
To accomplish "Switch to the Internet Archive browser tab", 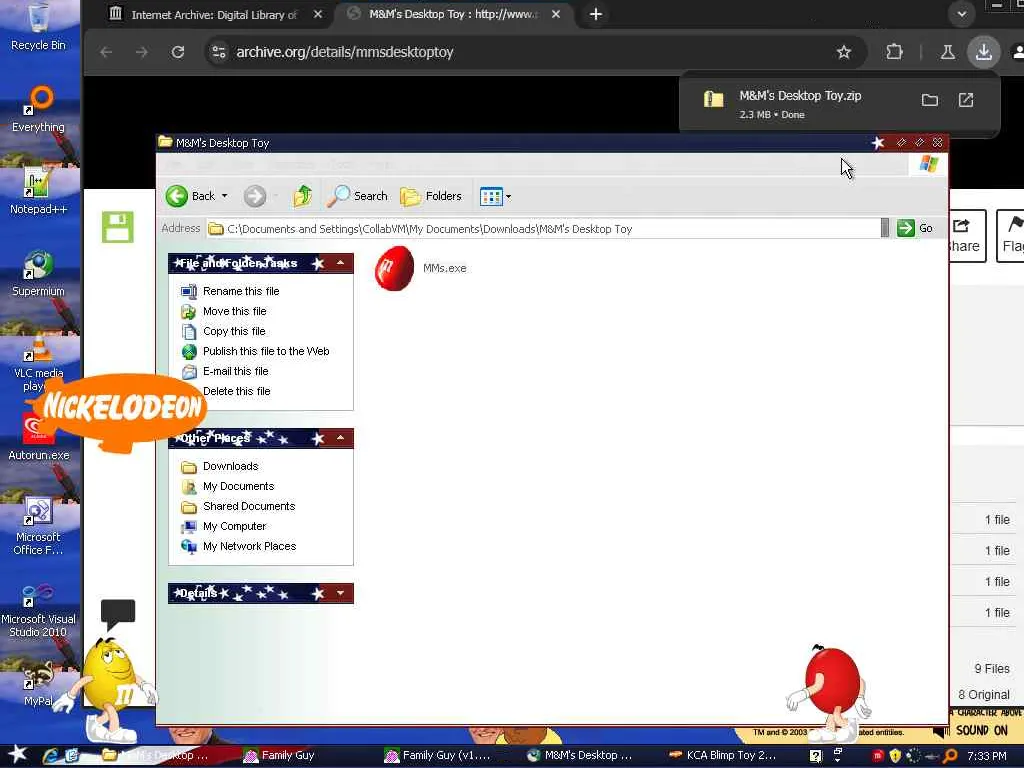I will point(216,14).
